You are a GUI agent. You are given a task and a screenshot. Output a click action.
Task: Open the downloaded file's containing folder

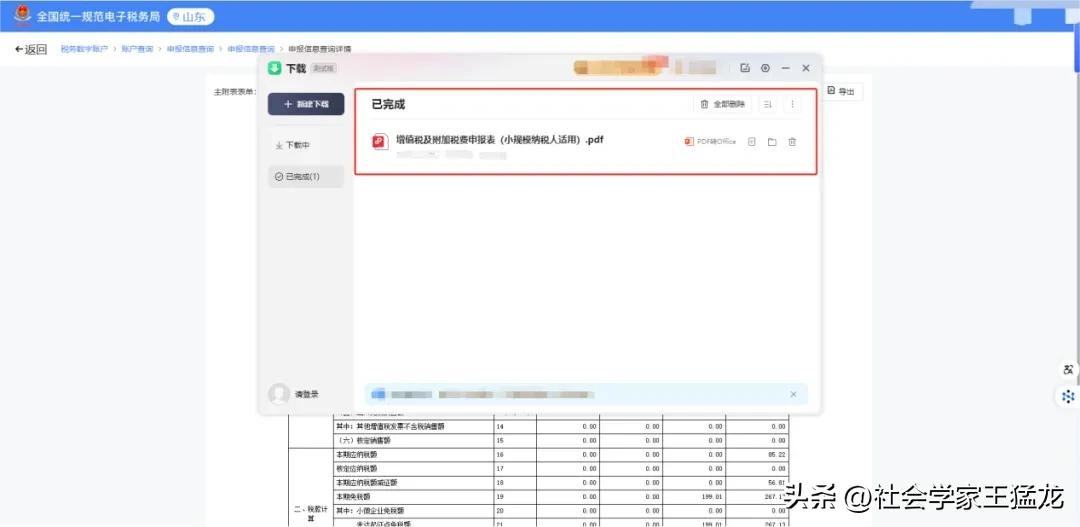pyautogui.click(x=772, y=142)
